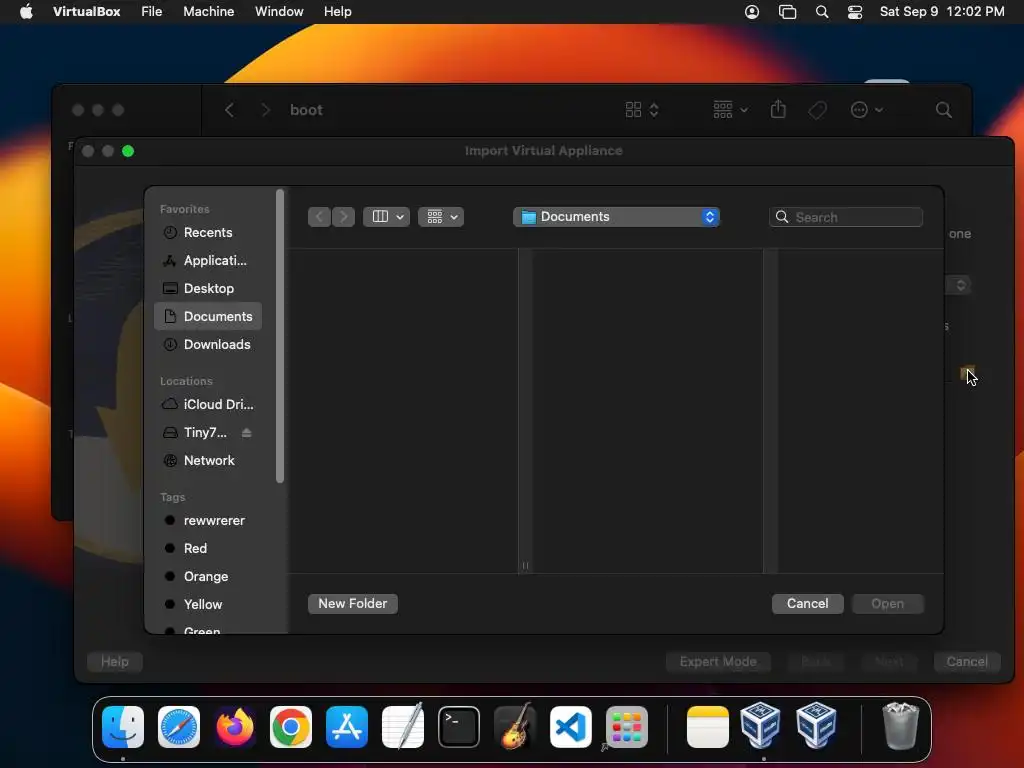
Task: Open Control Center in the menu bar
Action: pyautogui.click(x=855, y=12)
